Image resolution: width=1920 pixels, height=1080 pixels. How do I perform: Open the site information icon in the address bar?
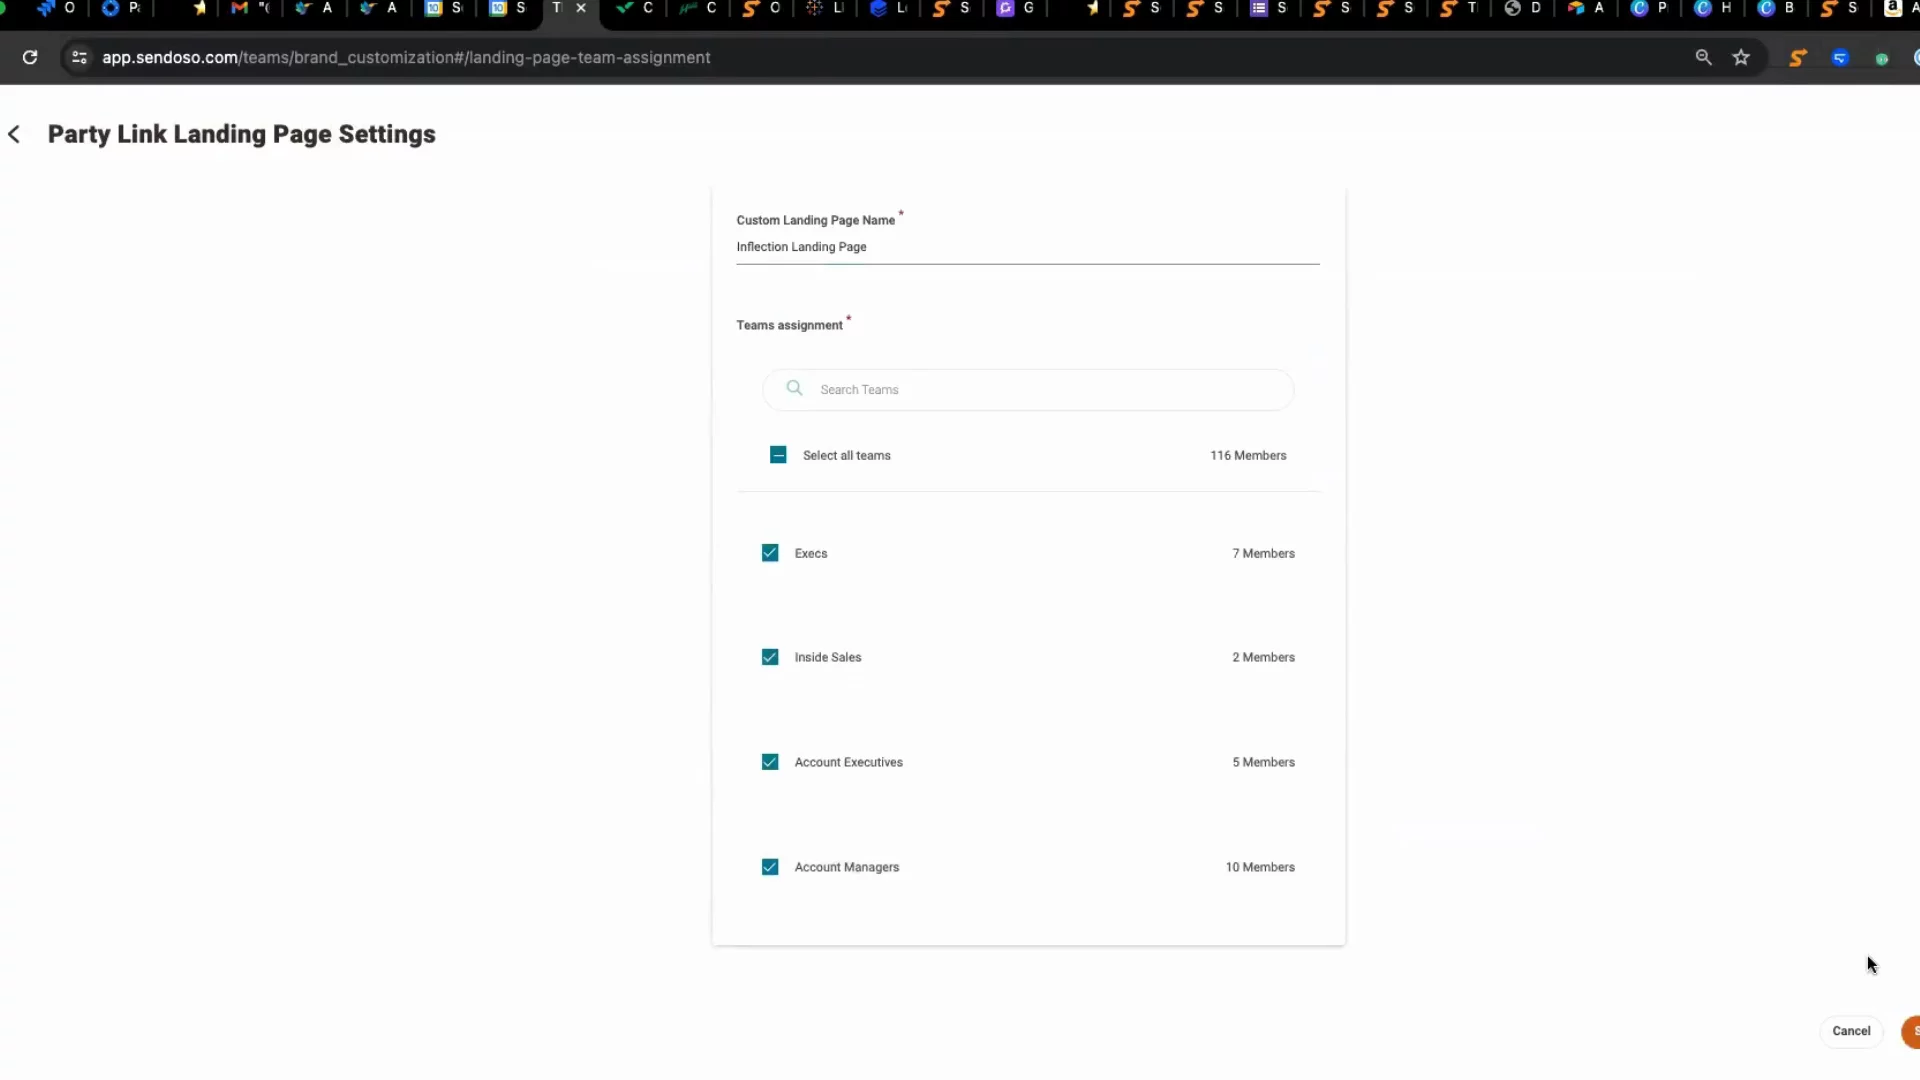(x=79, y=58)
